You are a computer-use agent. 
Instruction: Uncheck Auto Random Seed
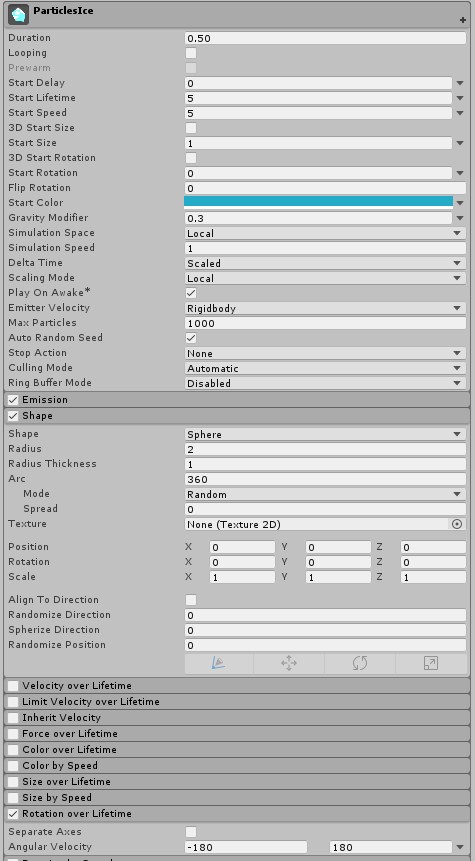(191, 338)
